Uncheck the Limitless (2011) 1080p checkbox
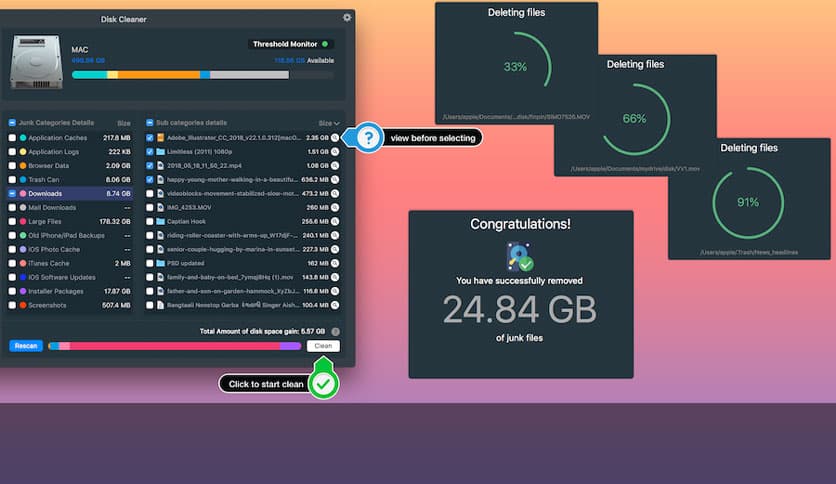Image resolution: width=836 pixels, height=484 pixels. [150, 151]
